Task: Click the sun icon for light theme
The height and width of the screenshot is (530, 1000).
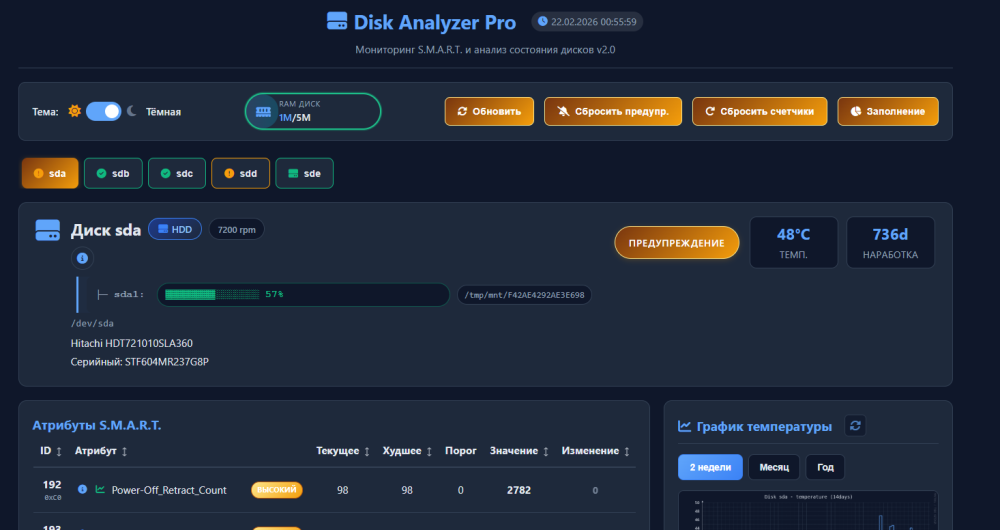Action: [74, 111]
